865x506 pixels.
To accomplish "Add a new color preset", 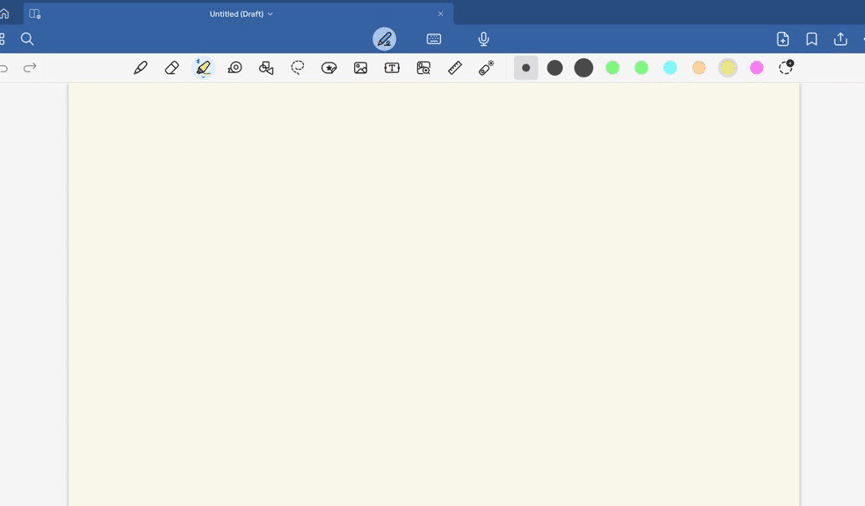I will click(786, 67).
